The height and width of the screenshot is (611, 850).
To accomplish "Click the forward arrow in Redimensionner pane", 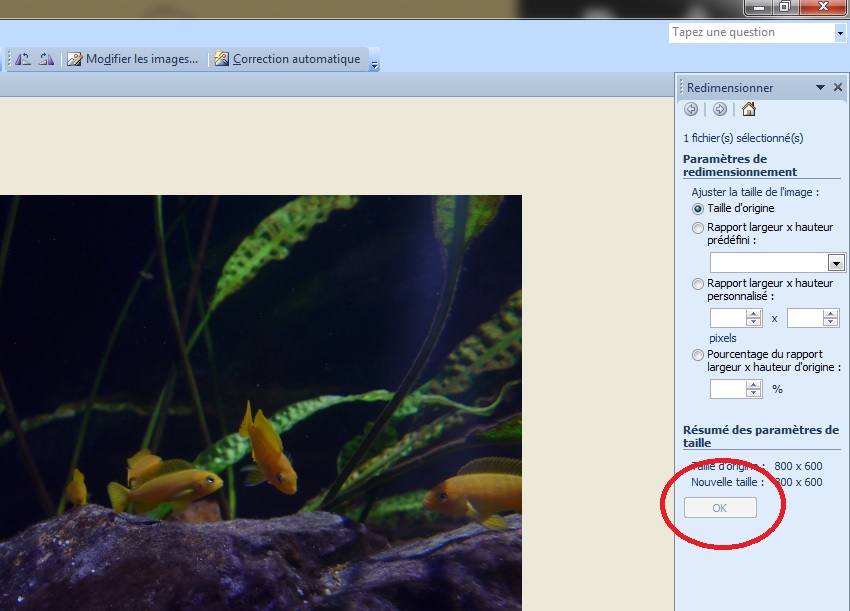I will [x=719, y=109].
